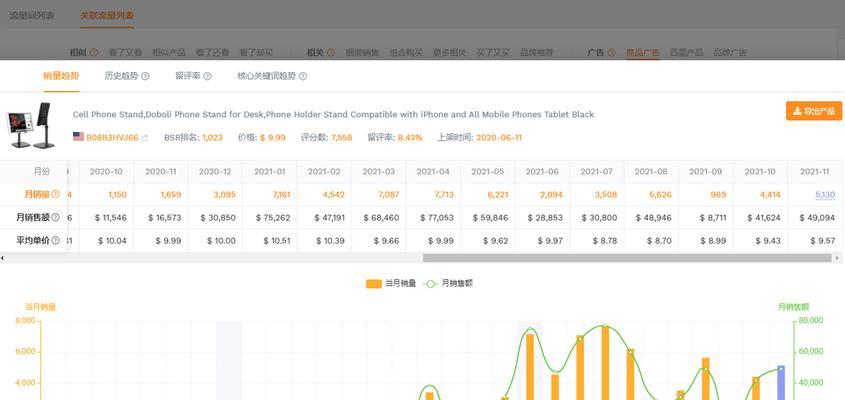Toggle the 月销售额 legend series
845x400 pixels.
tap(448, 284)
